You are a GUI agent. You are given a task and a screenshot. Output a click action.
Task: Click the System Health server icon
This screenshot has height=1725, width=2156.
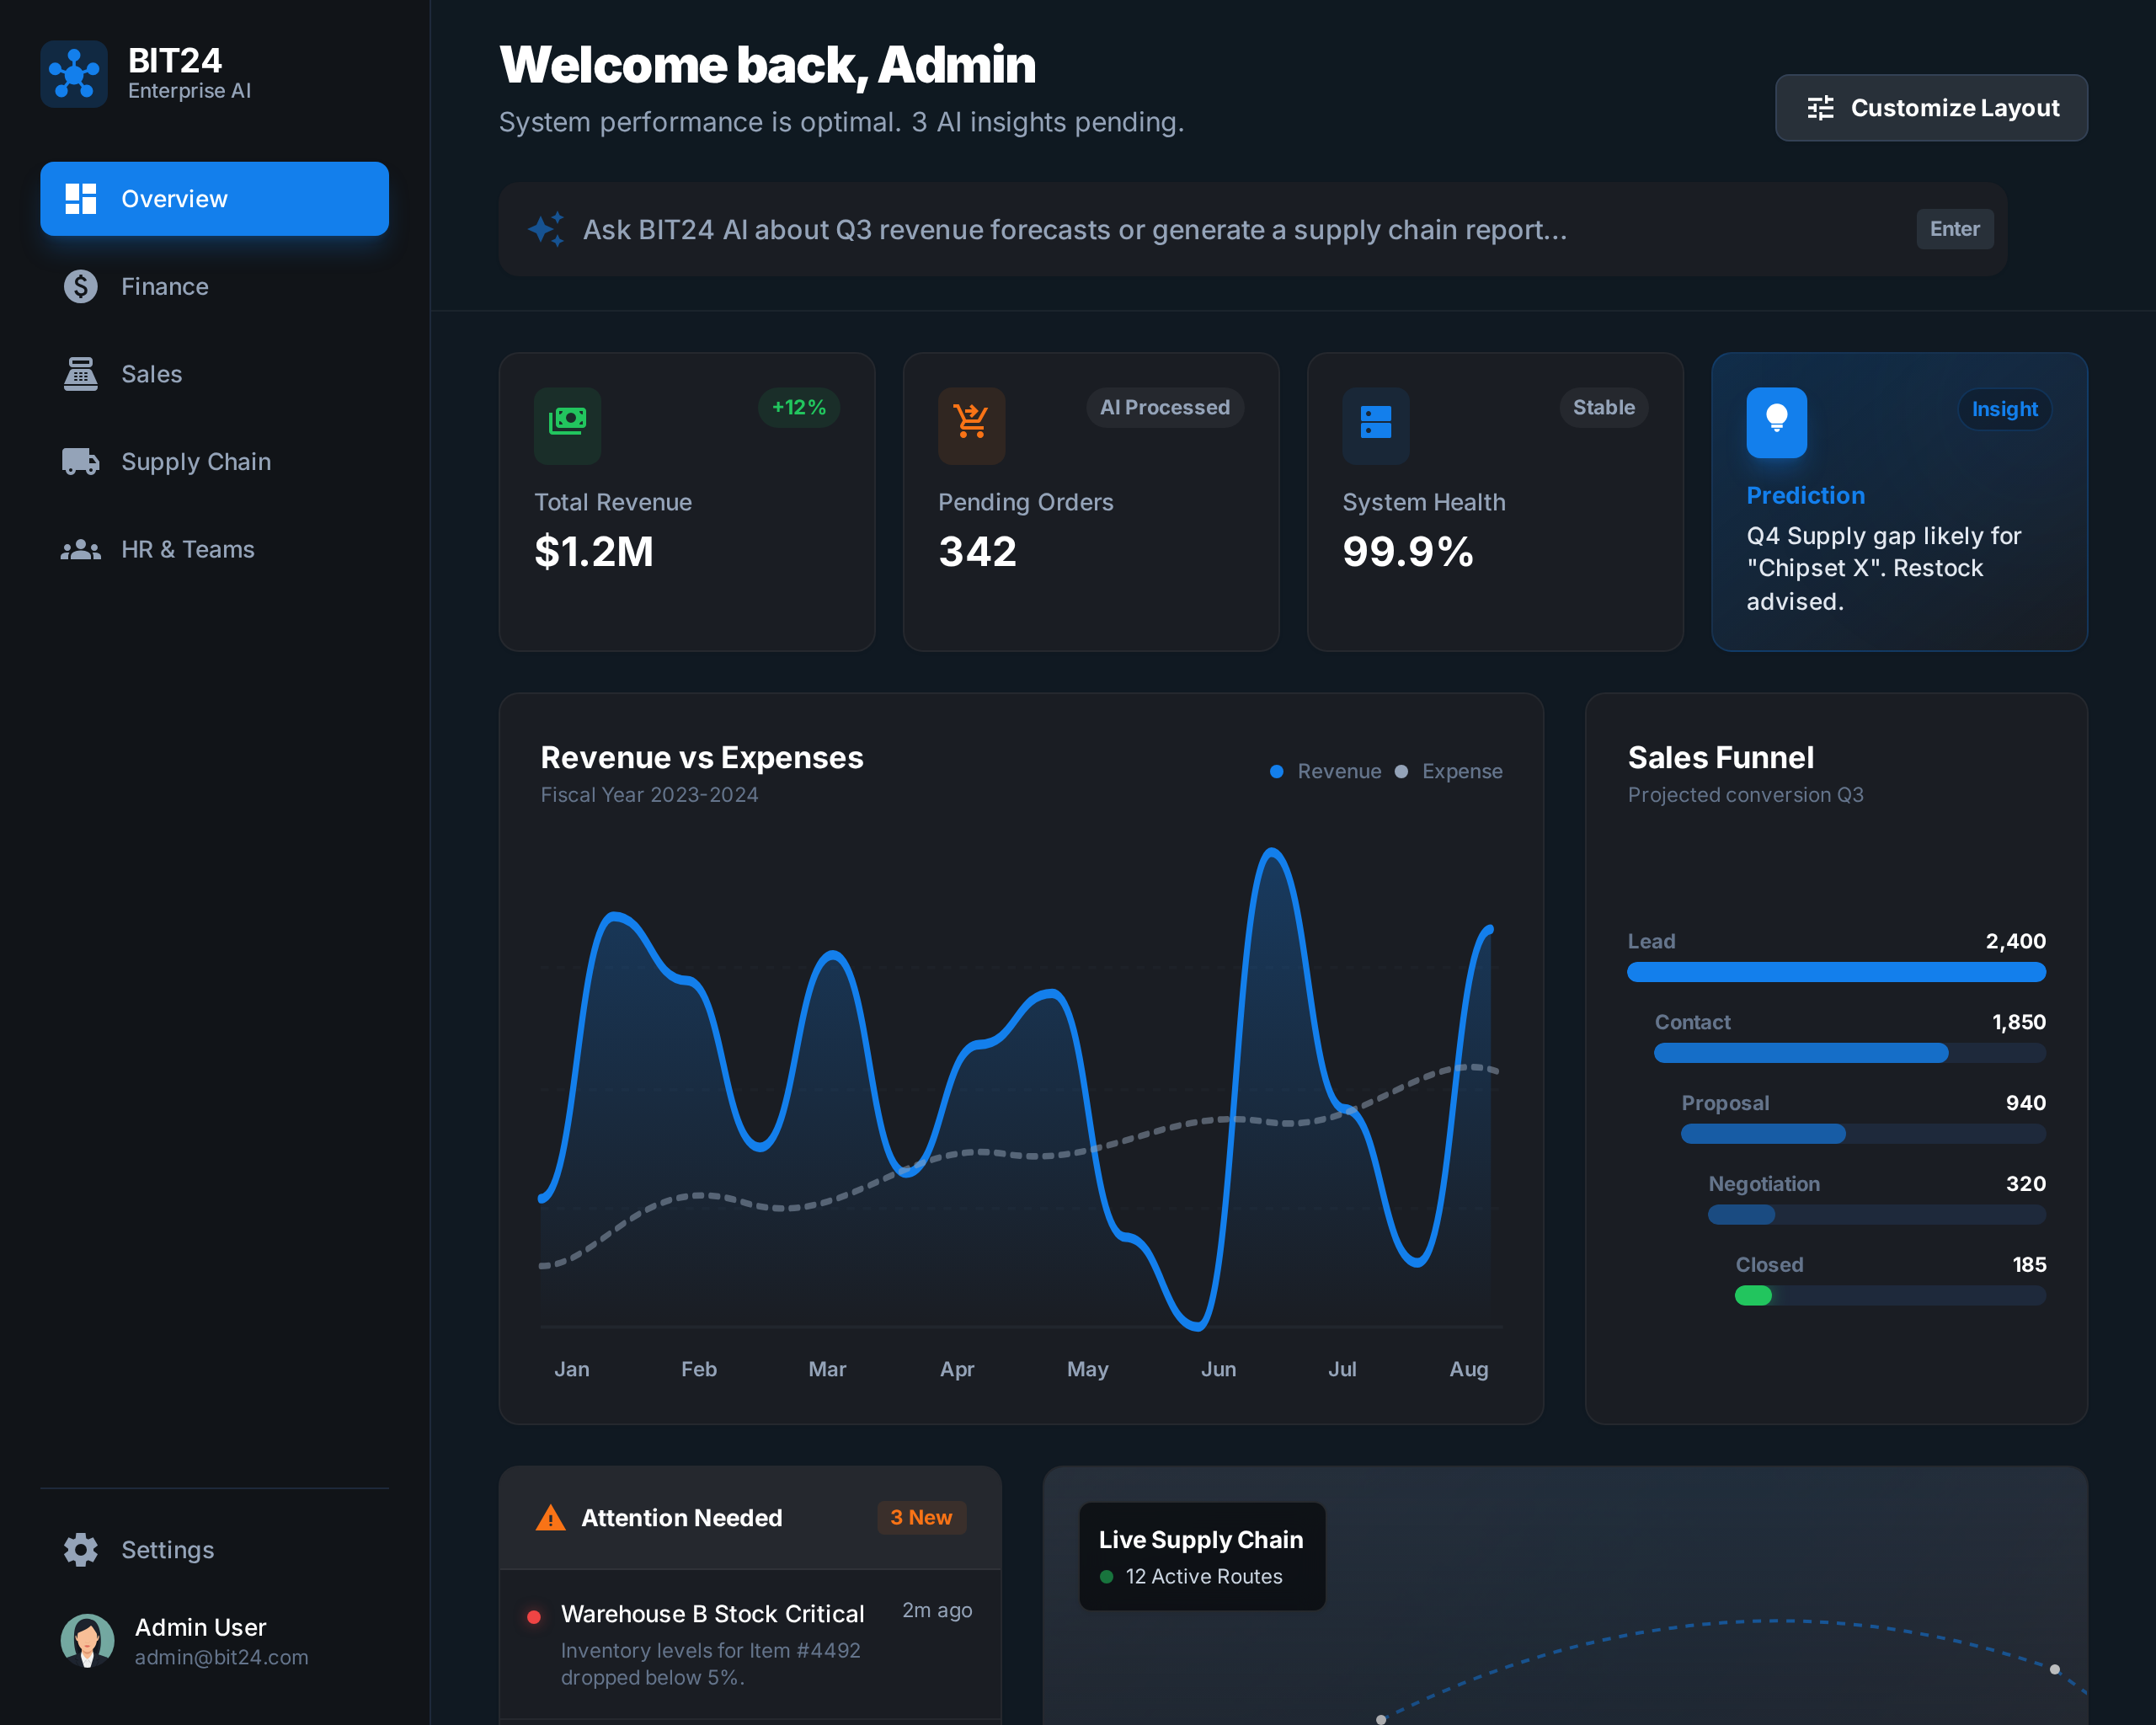click(1375, 423)
